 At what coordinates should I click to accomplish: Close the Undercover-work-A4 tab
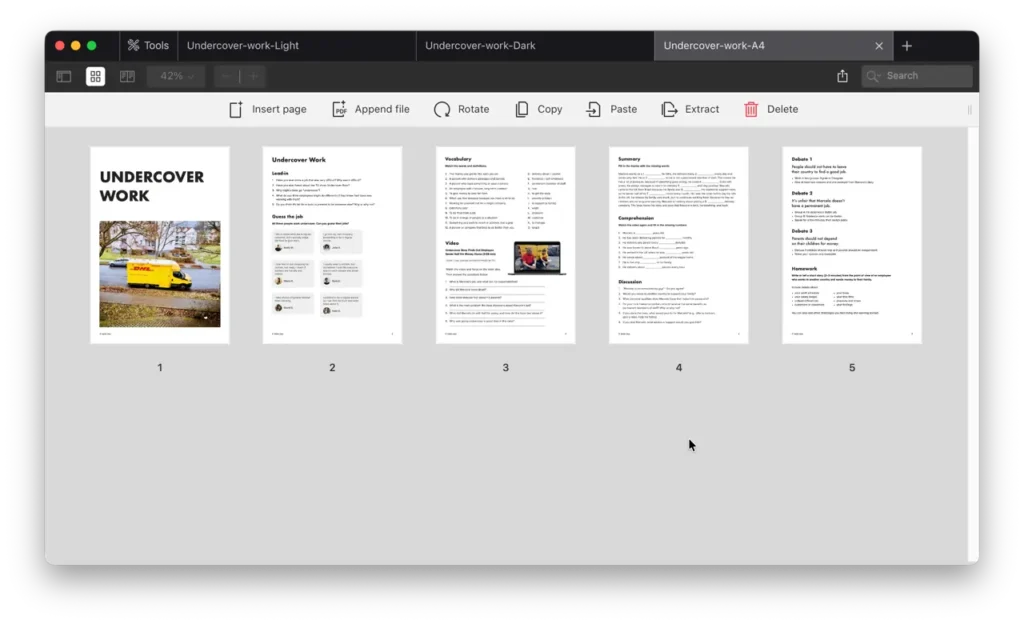tap(879, 46)
